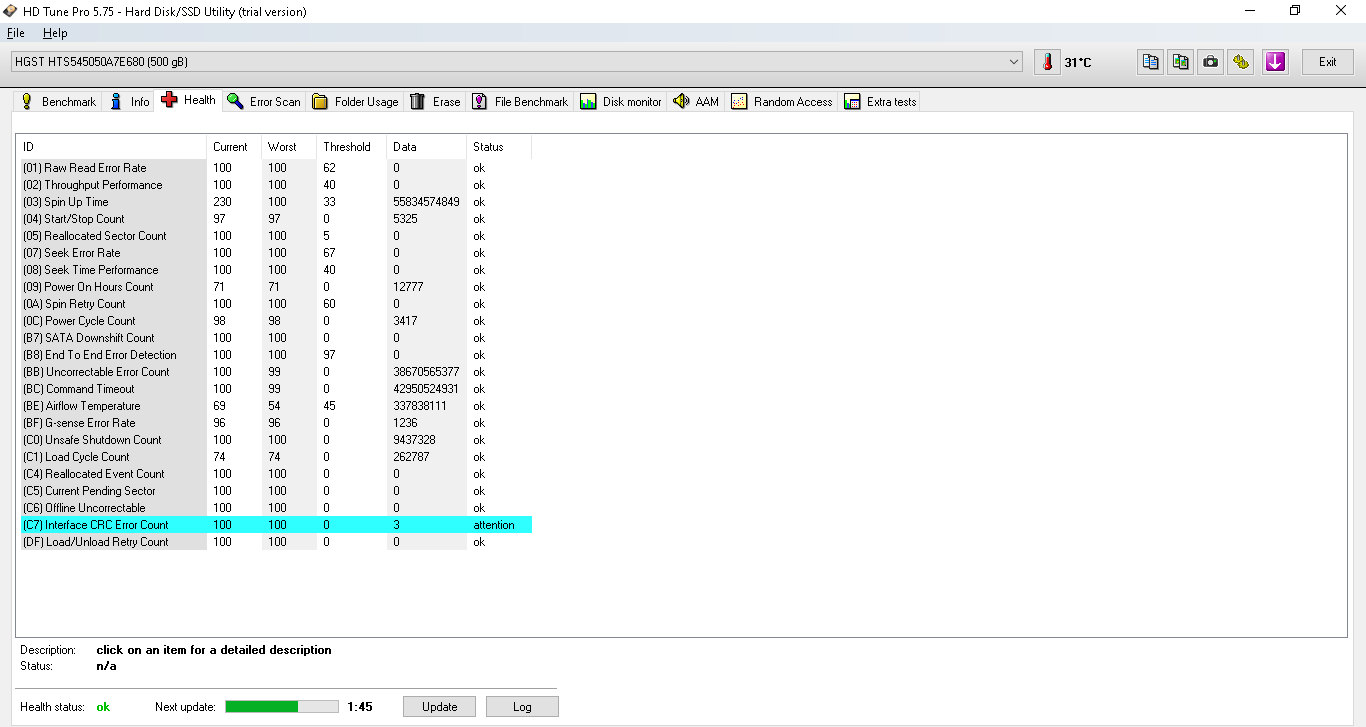Image resolution: width=1366 pixels, height=727 pixels.
Task: Go to the Error Scan tab
Action: [x=264, y=102]
